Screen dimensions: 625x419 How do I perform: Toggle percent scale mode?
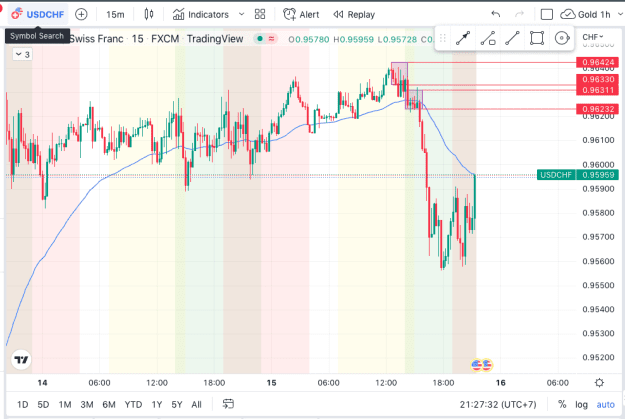click(562, 405)
